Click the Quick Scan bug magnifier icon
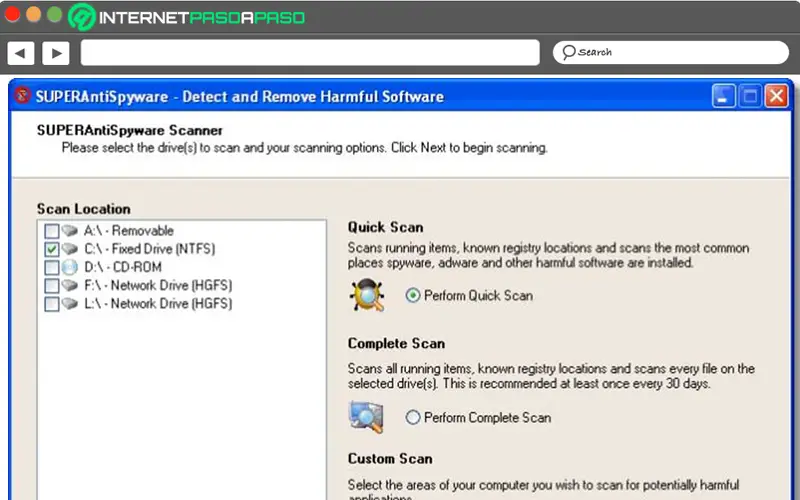The width and height of the screenshot is (800, 500). (367, 295)
